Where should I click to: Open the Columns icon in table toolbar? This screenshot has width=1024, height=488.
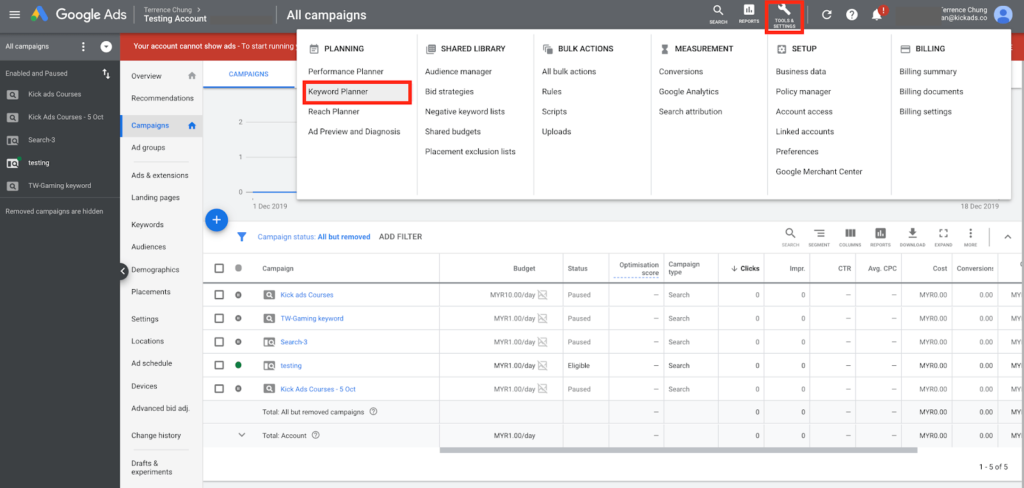pos(850,236)
